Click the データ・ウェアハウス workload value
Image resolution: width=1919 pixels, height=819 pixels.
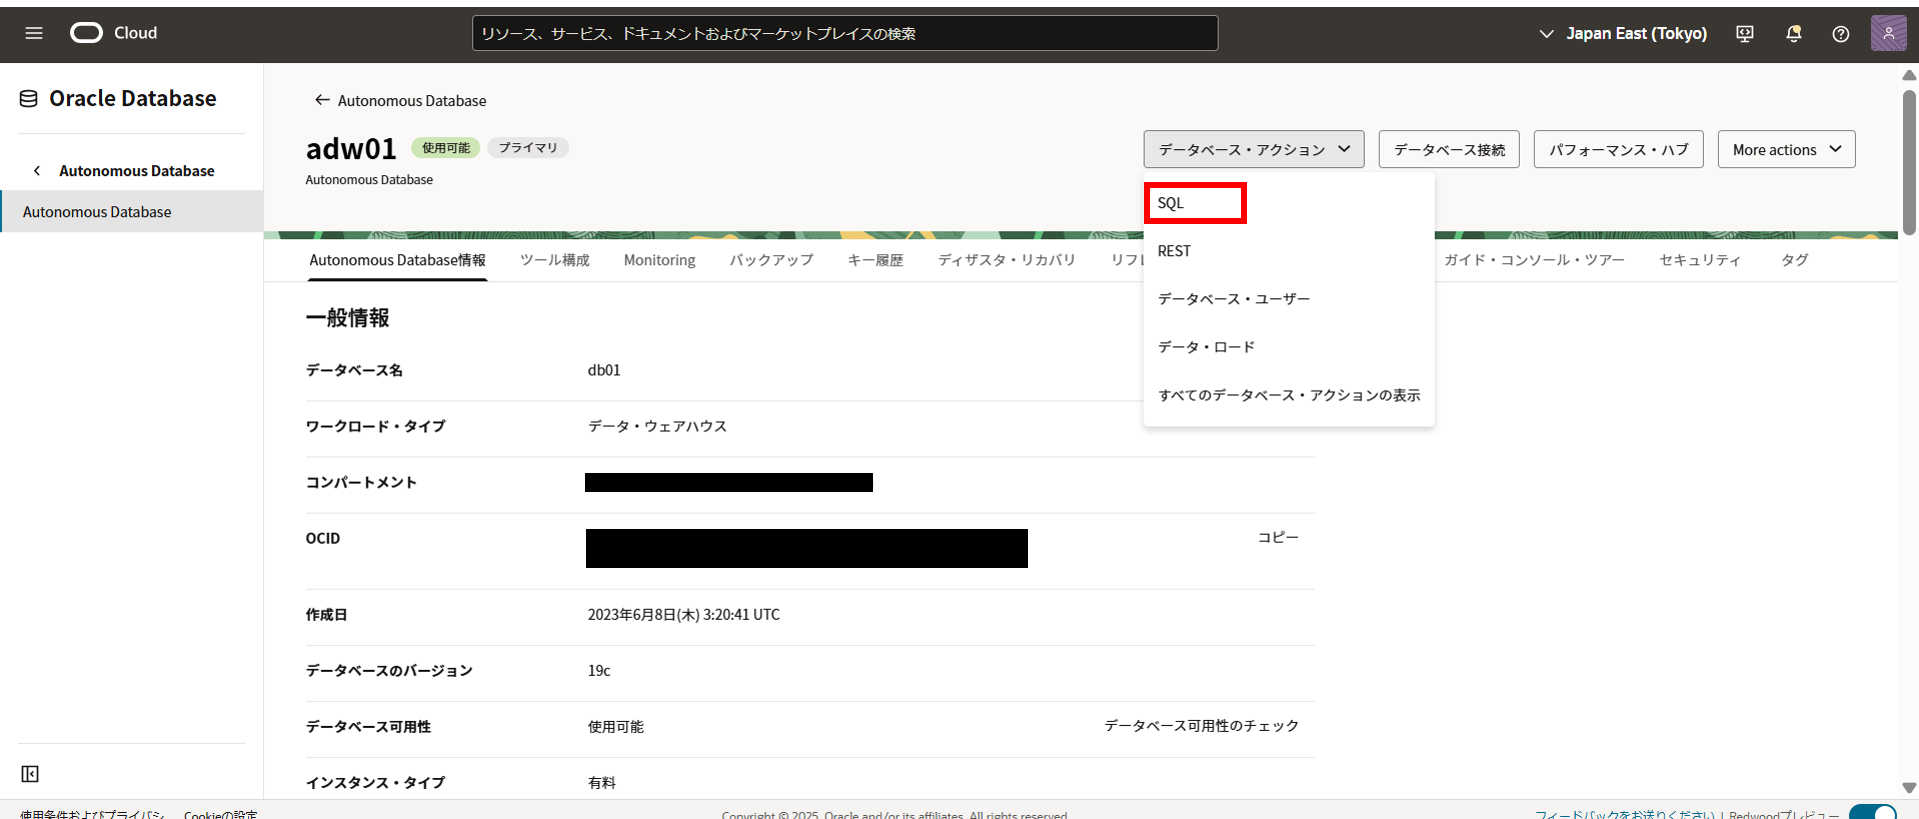657,426
